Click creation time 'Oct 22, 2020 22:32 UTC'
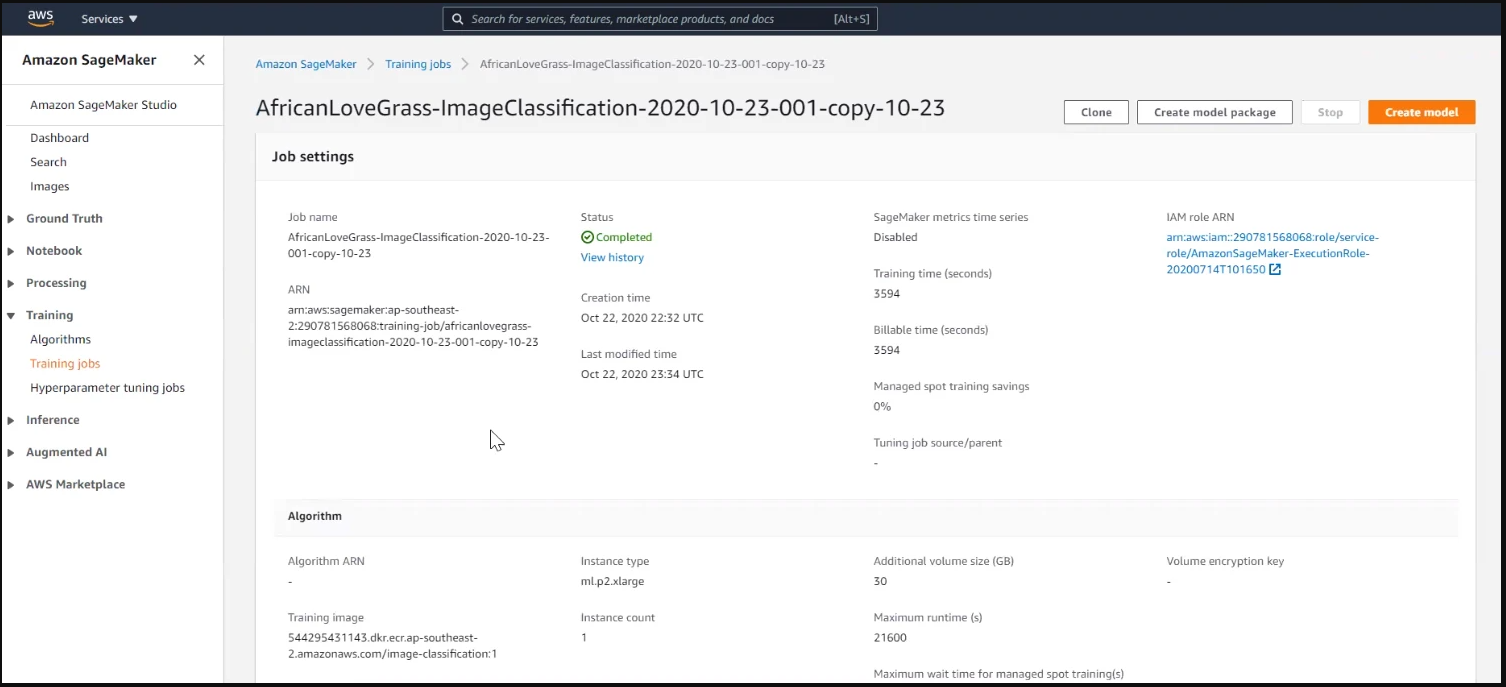 (x=642, y=318)
